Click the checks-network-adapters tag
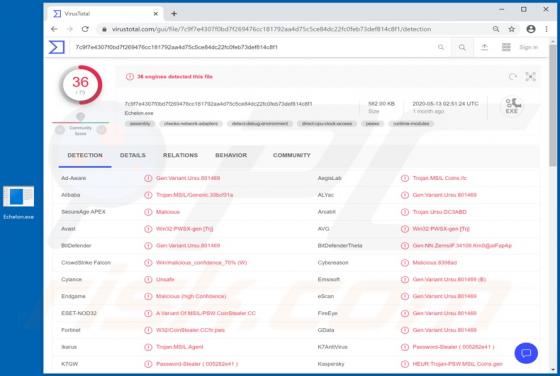The image size is (560, 376). (x=191, y=124)
